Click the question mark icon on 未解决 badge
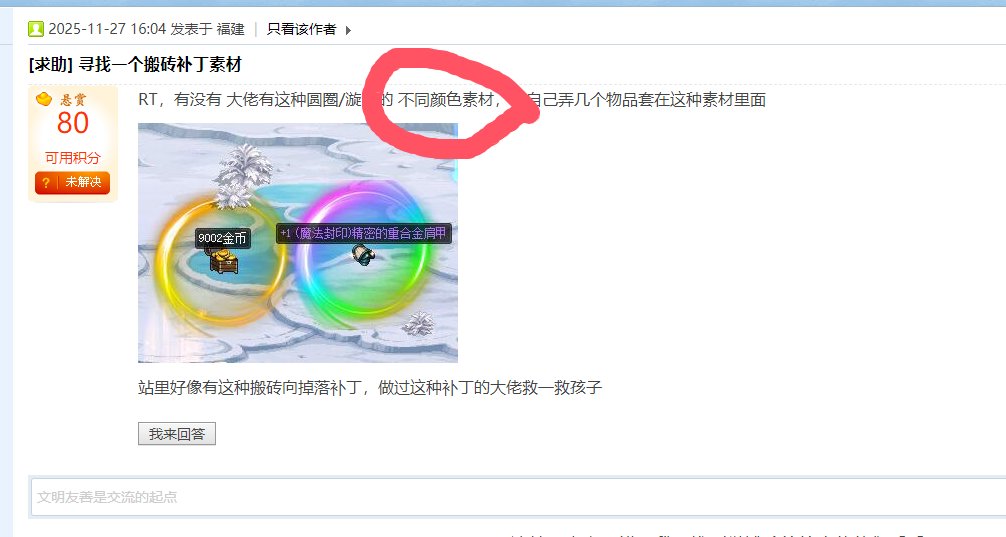The image size is (1006, 537). (46, 183)
